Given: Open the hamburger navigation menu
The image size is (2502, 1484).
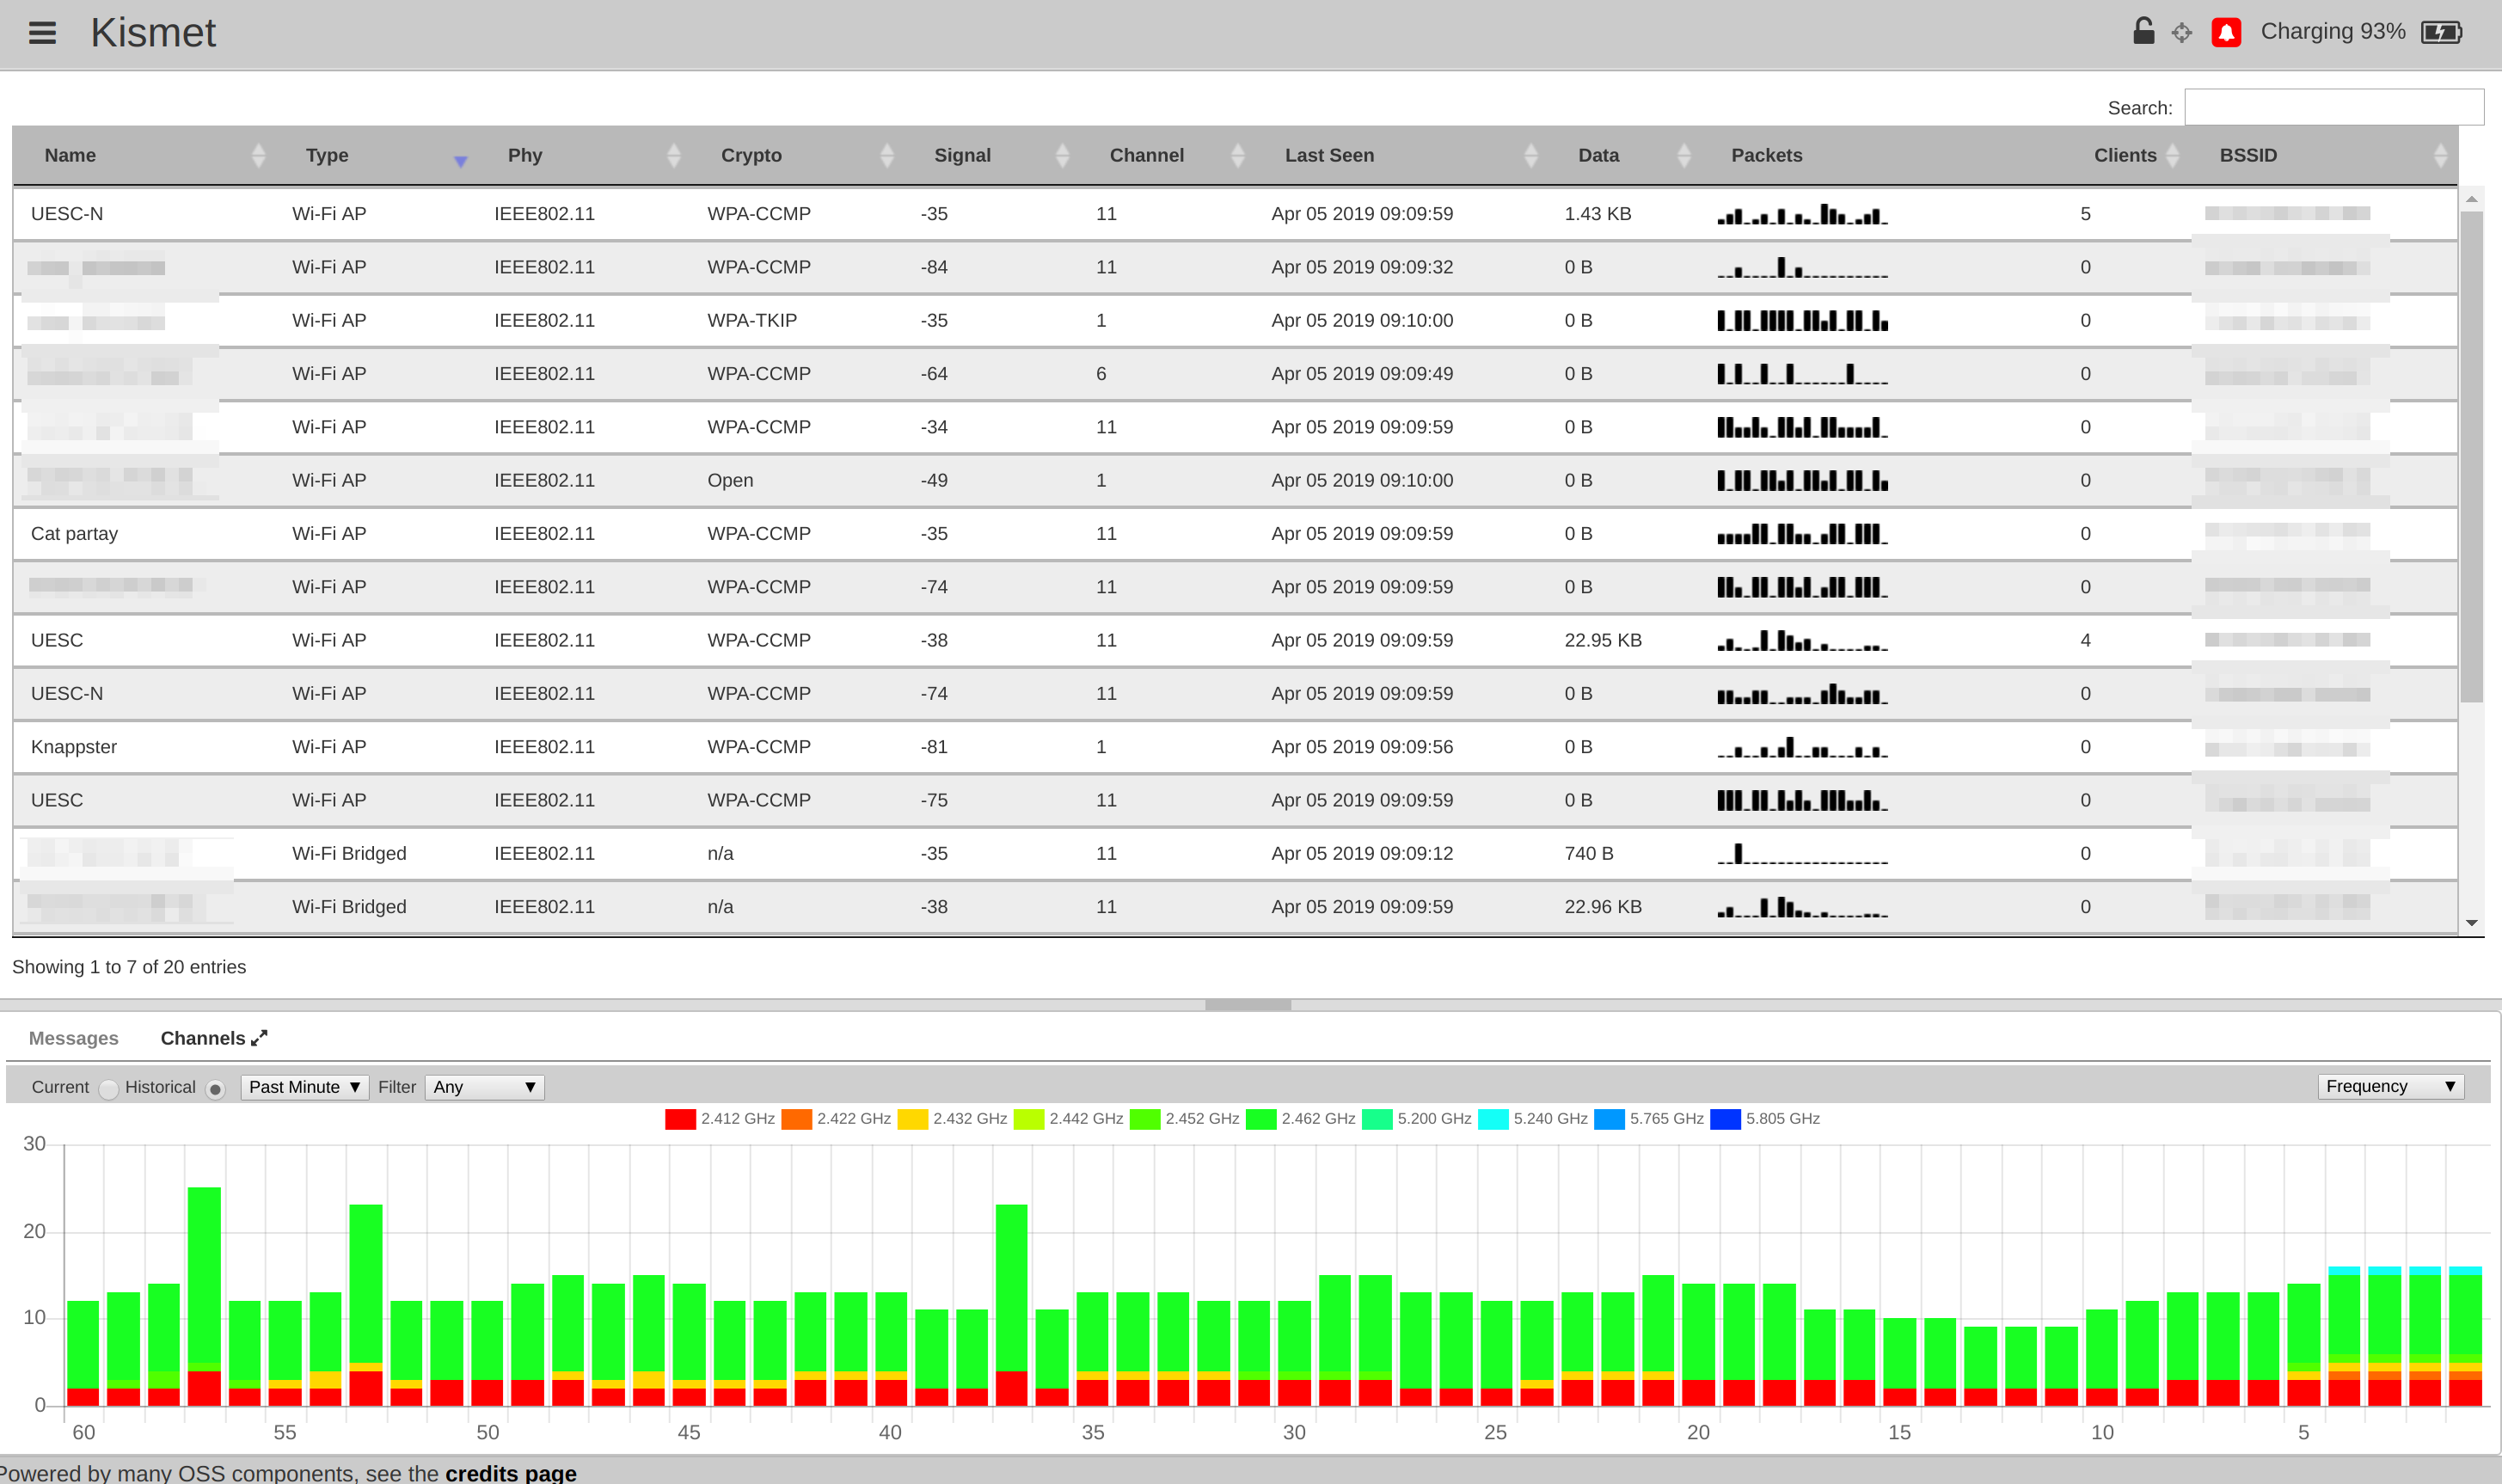Looking at the screenshot, I should point(42,32).
